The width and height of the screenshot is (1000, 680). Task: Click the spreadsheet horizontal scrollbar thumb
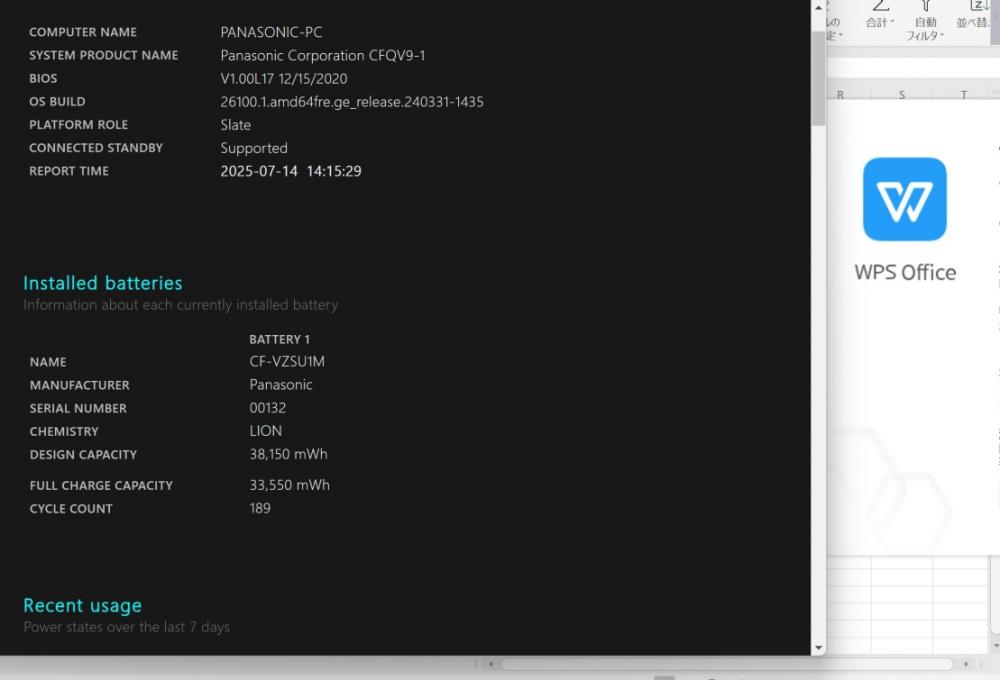(727, 664)
